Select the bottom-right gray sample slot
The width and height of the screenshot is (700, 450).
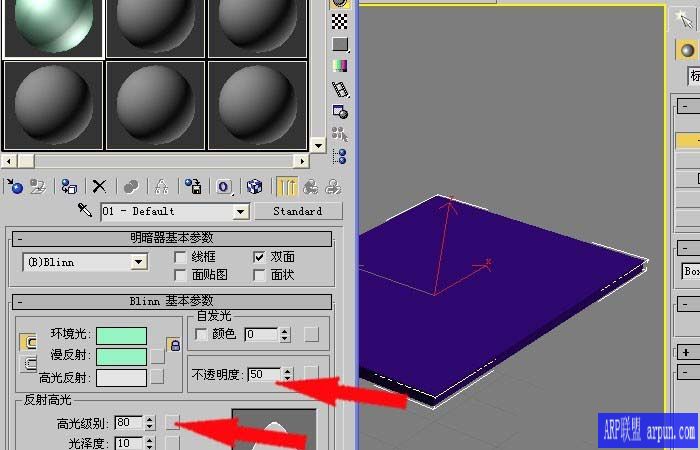(257, 105)
